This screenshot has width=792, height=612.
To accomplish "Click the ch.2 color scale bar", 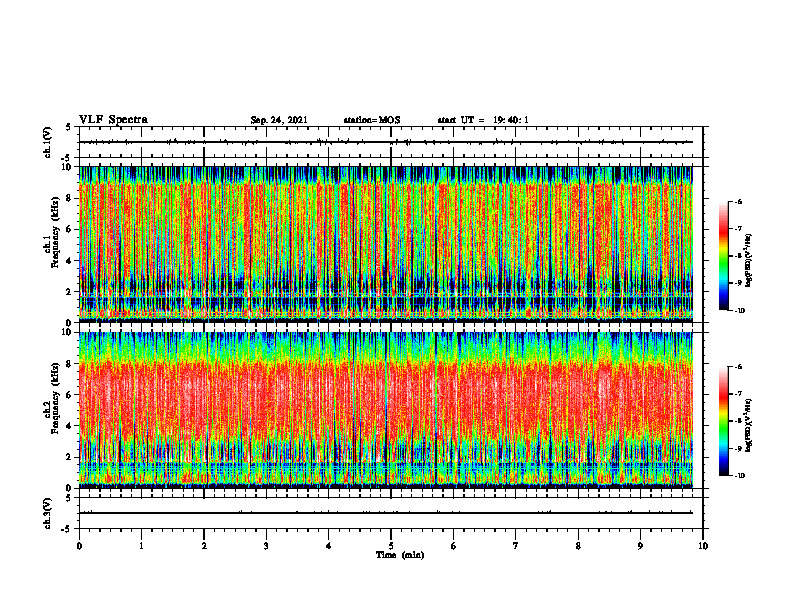I will click(723, 421).
